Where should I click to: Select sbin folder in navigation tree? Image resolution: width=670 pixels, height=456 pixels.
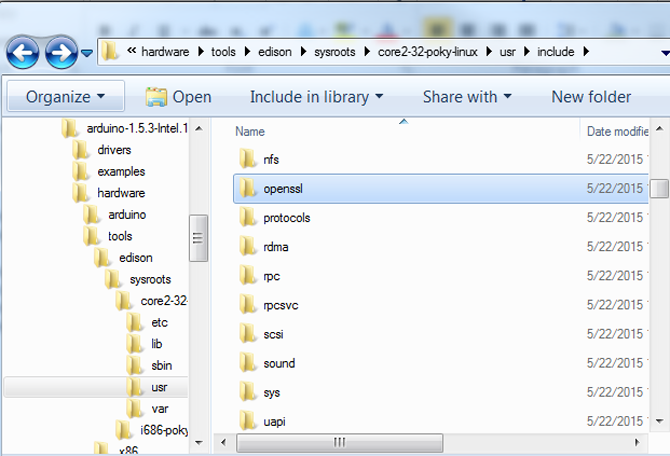point(162,366)
